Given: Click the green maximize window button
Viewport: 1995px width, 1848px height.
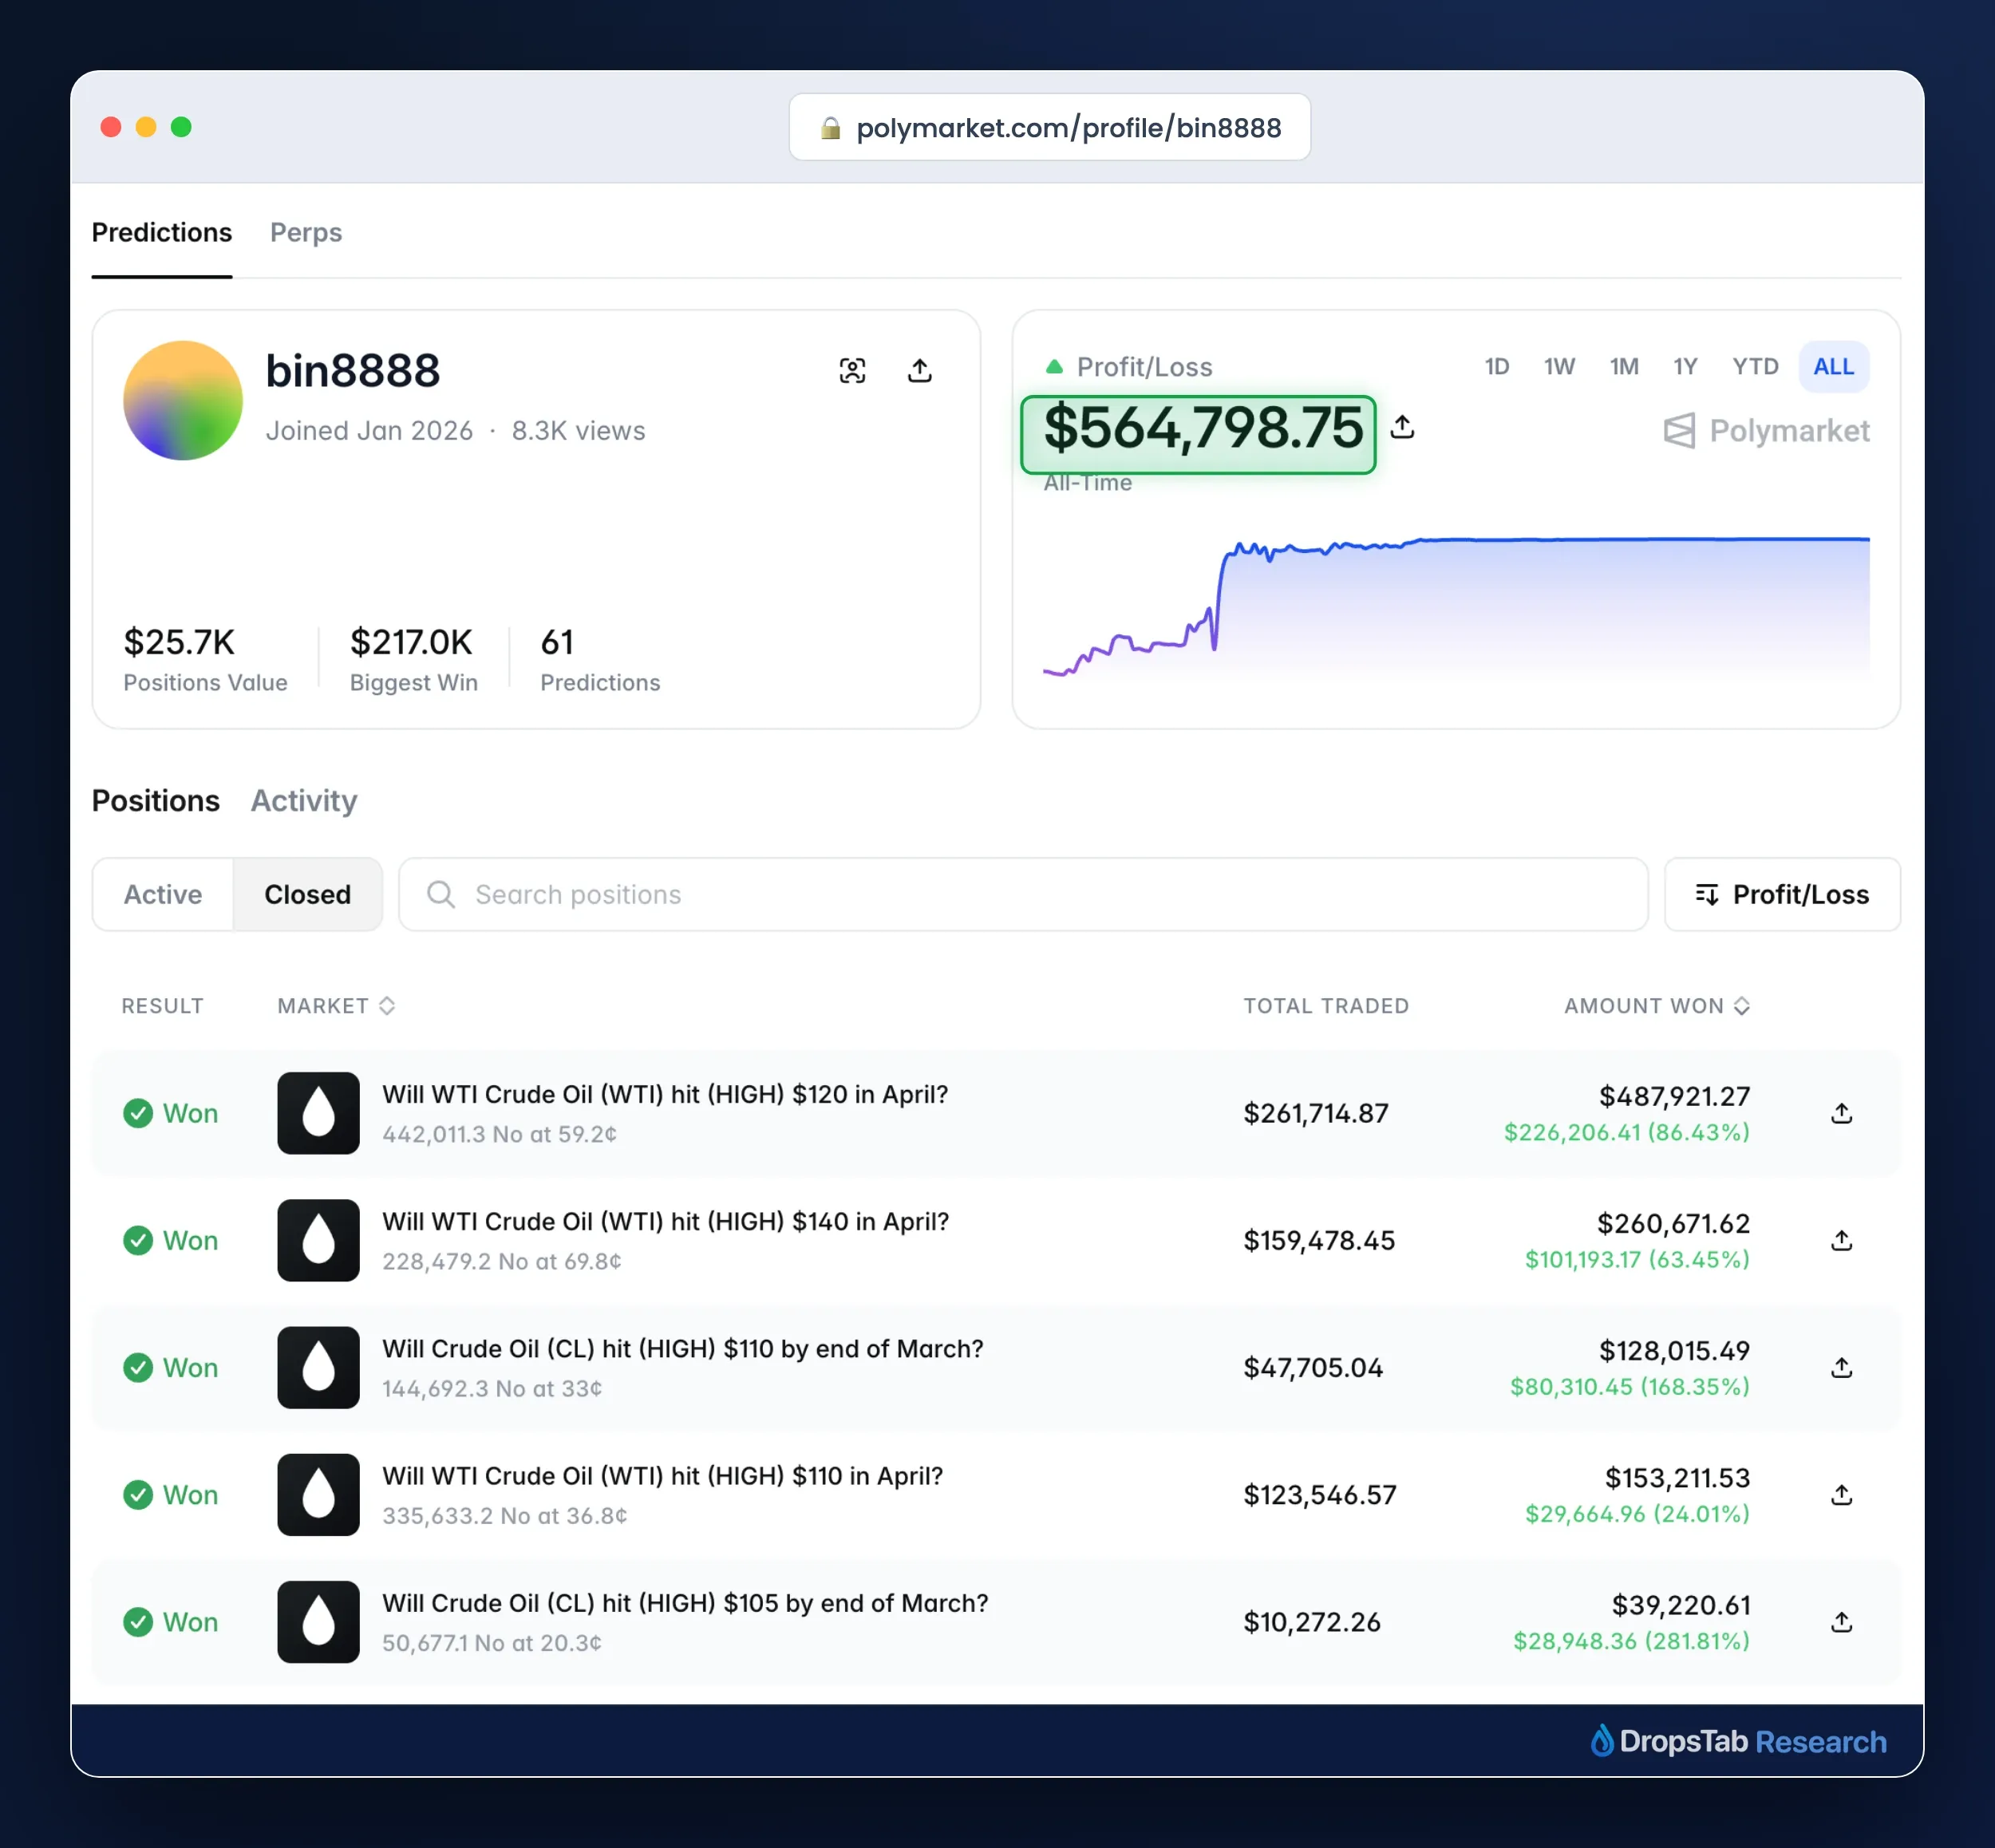Looking at the screenshot, I should pos(181,127).
